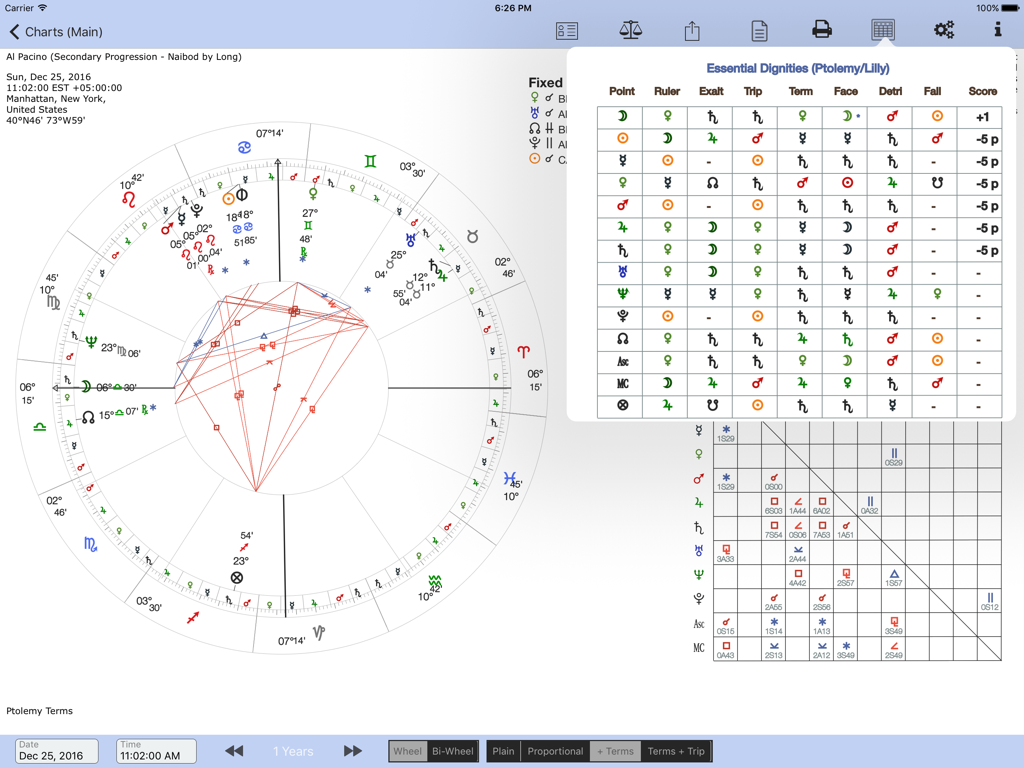Open the chart settings gears icon
Viewport: 1024px width, 768px height.
pyautogui.click(x=944, y=30)
